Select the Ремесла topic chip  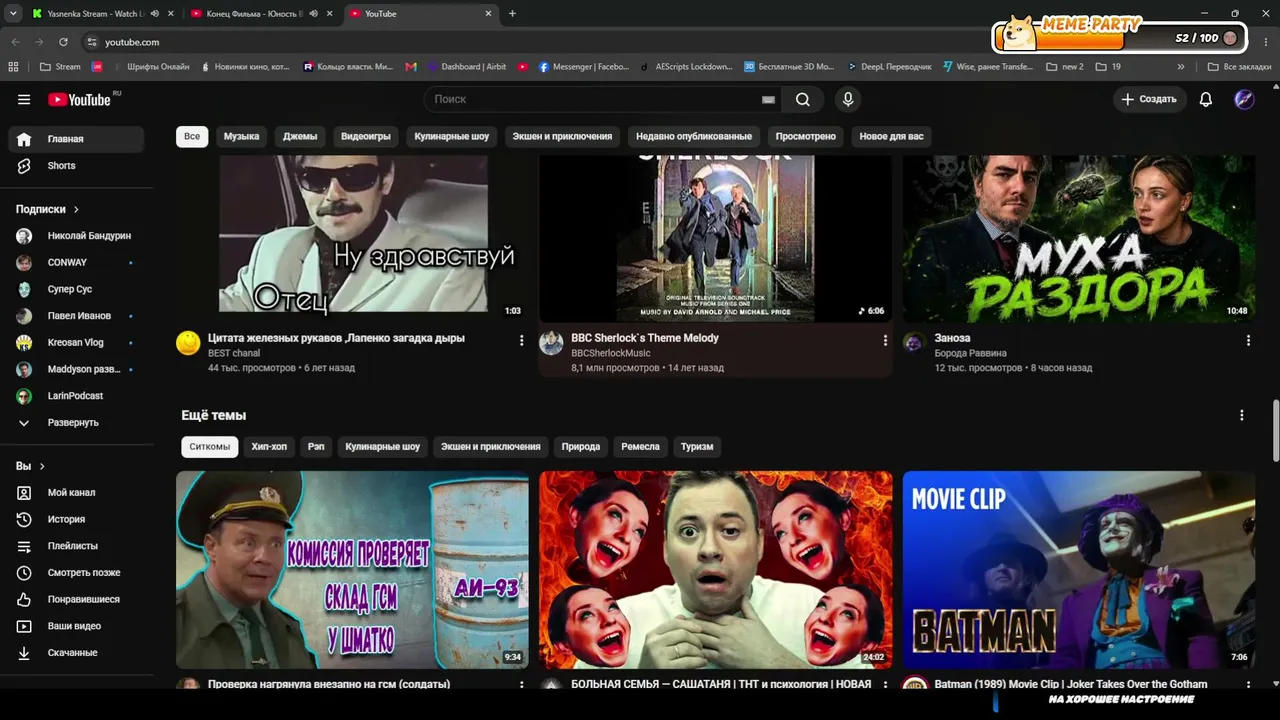click(640, 446)
